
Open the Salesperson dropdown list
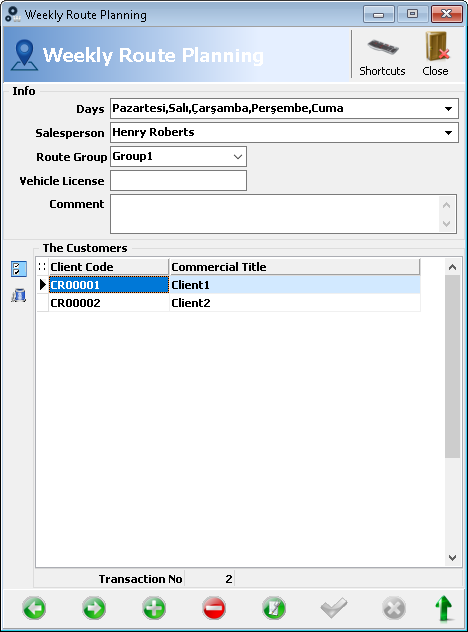pyautogui.click(x=448, y=133)
